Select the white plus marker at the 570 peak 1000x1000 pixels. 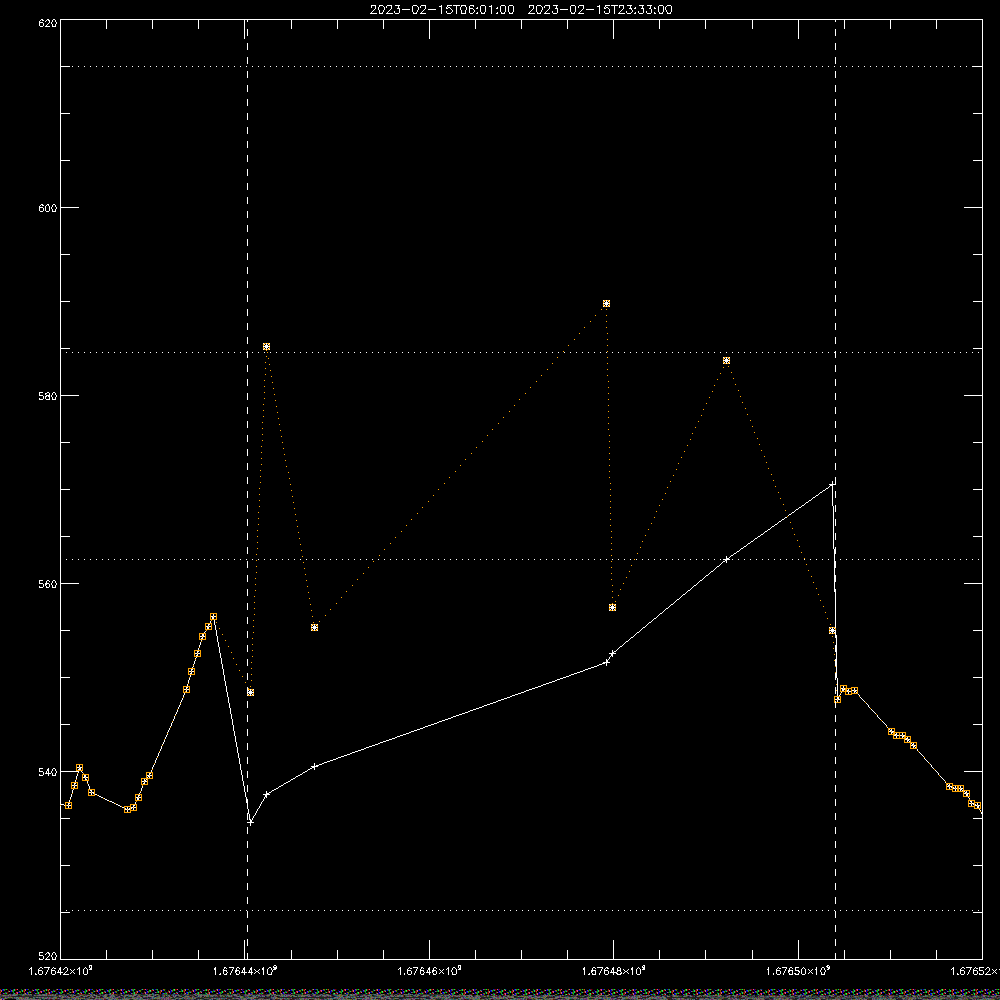(x=832, y=485)
